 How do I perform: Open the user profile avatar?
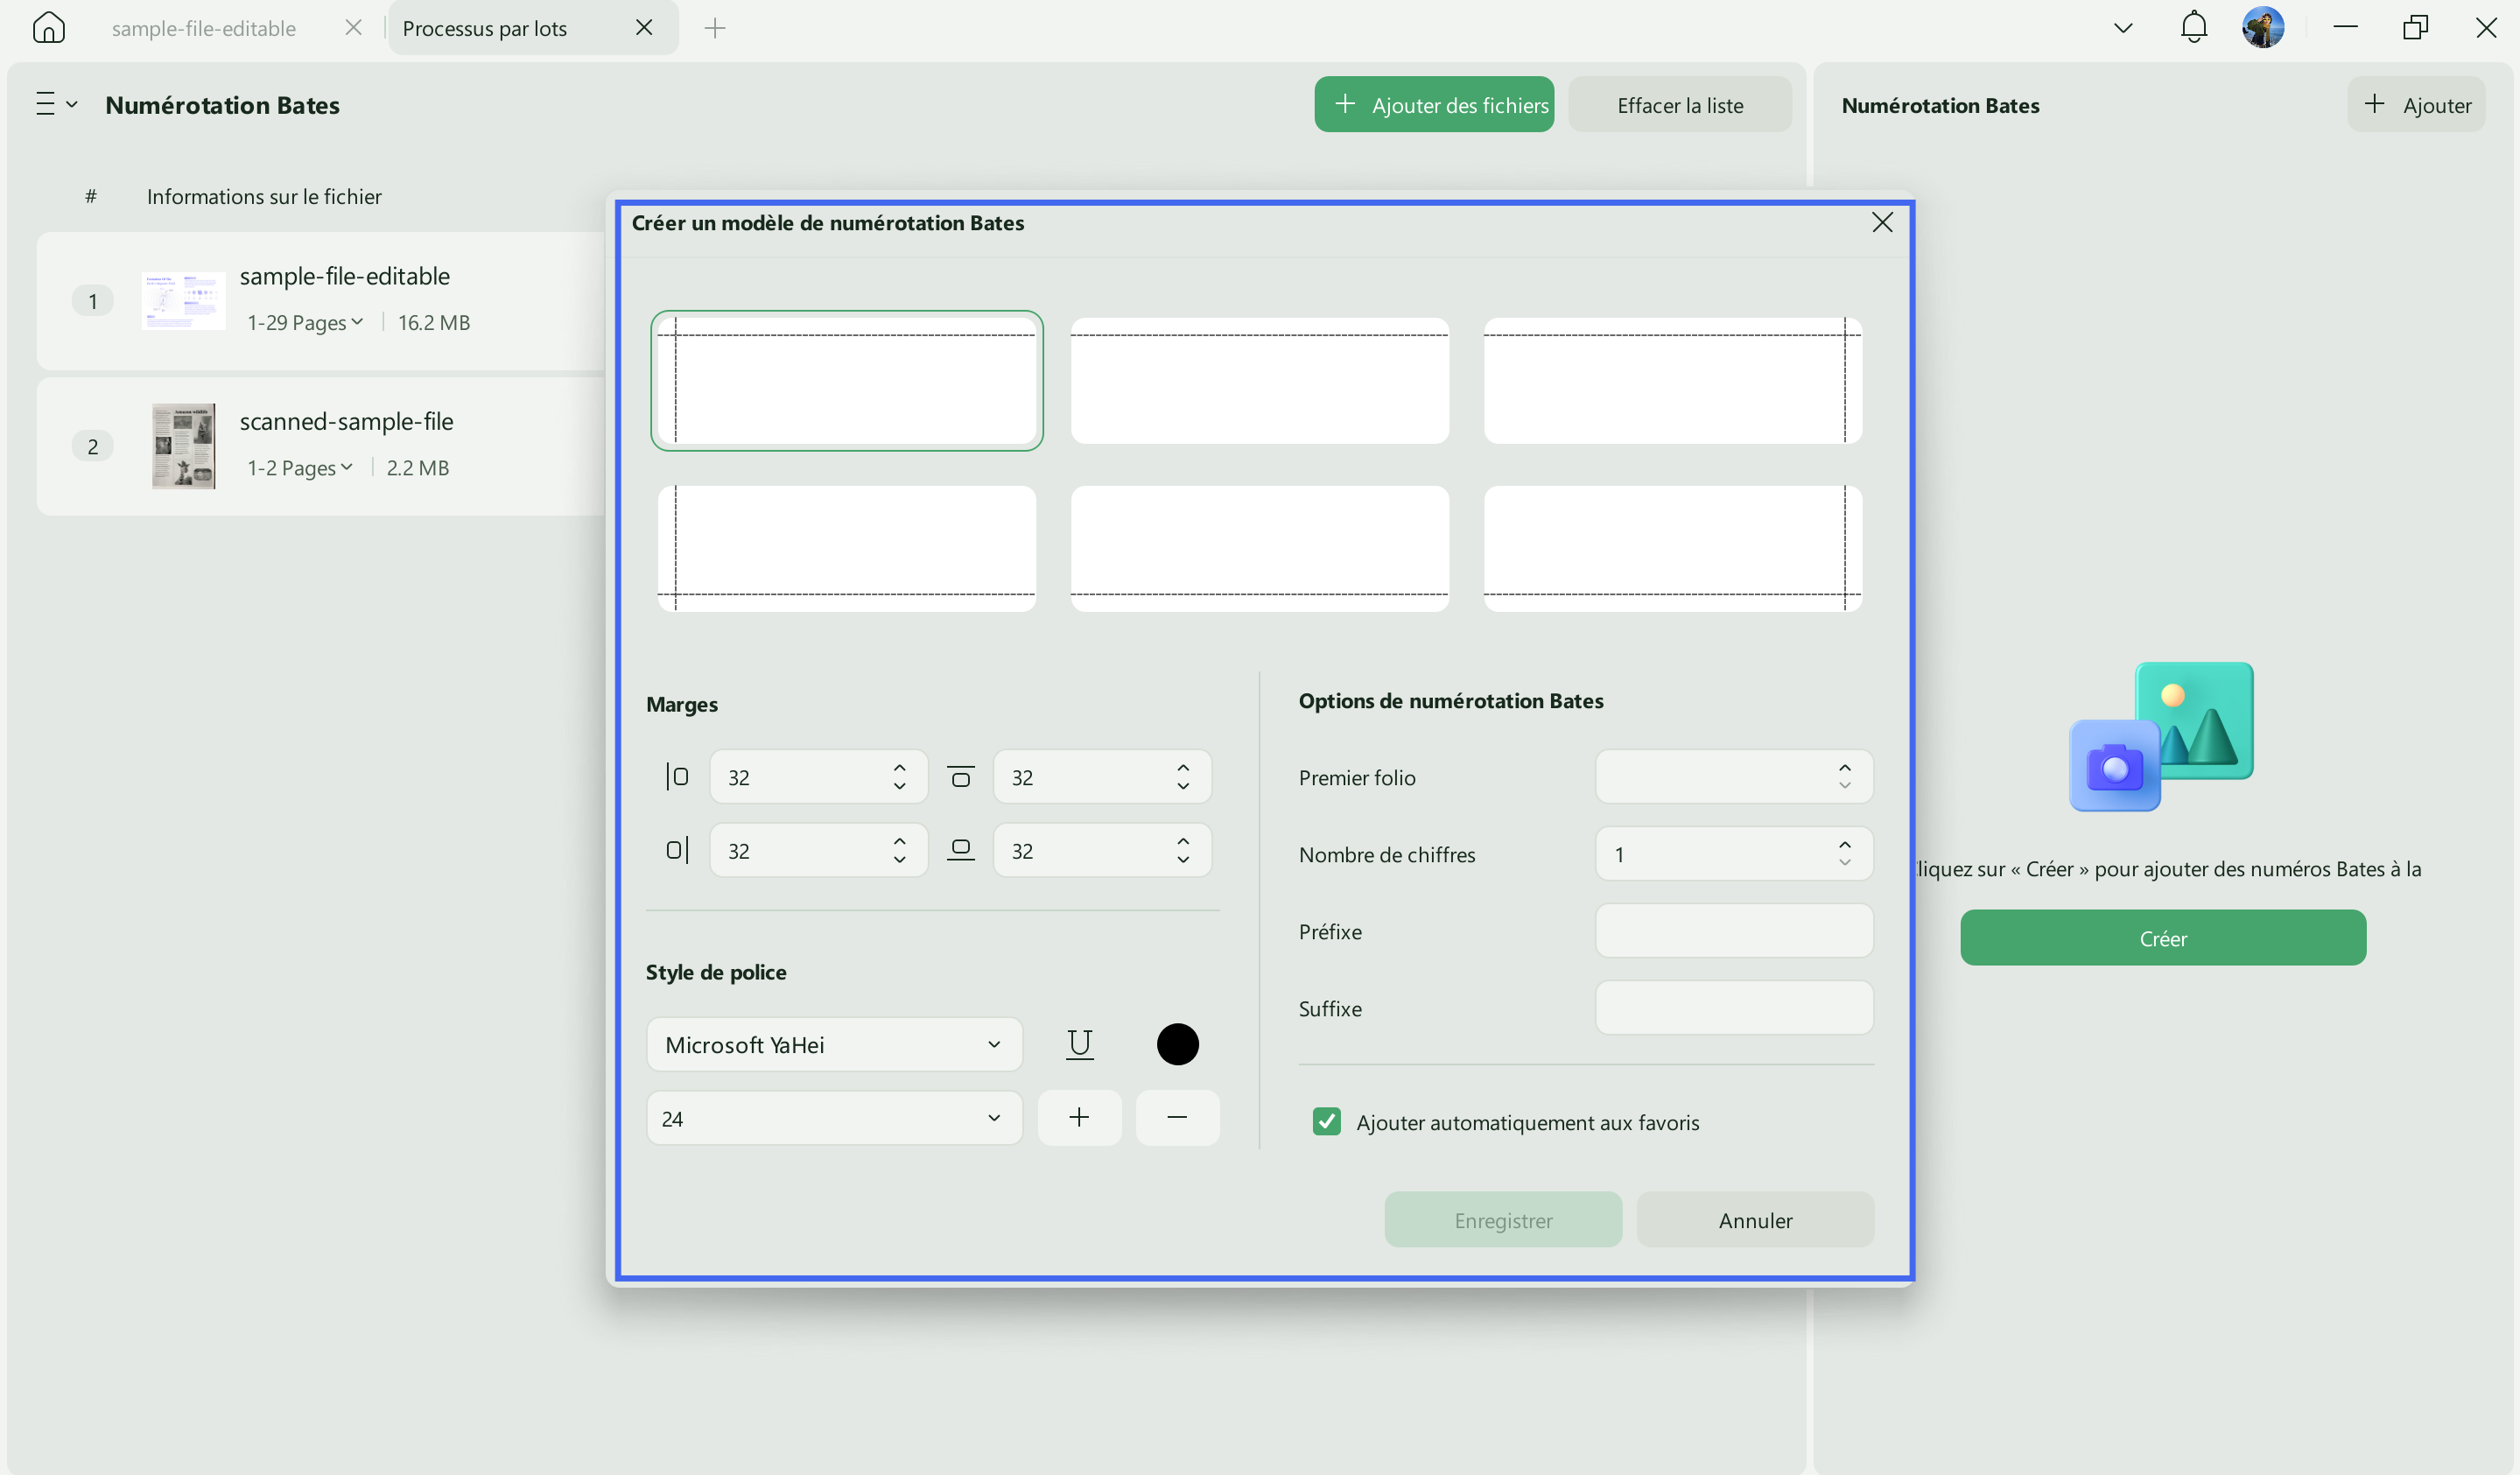point(2263,27)
